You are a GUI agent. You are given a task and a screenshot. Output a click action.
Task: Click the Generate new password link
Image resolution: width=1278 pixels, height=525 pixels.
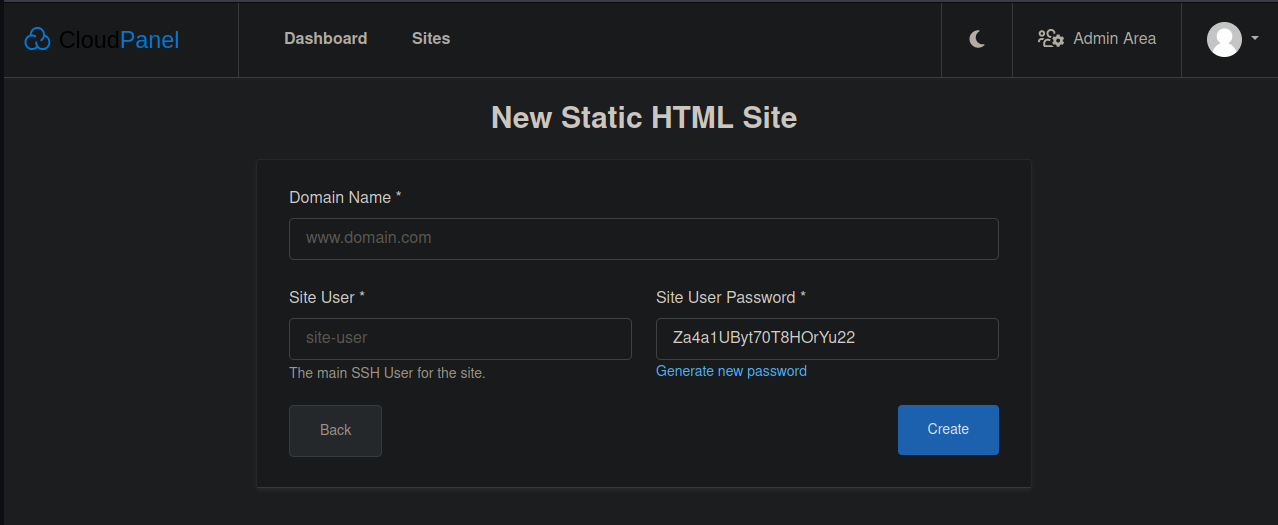coord(731,371)
